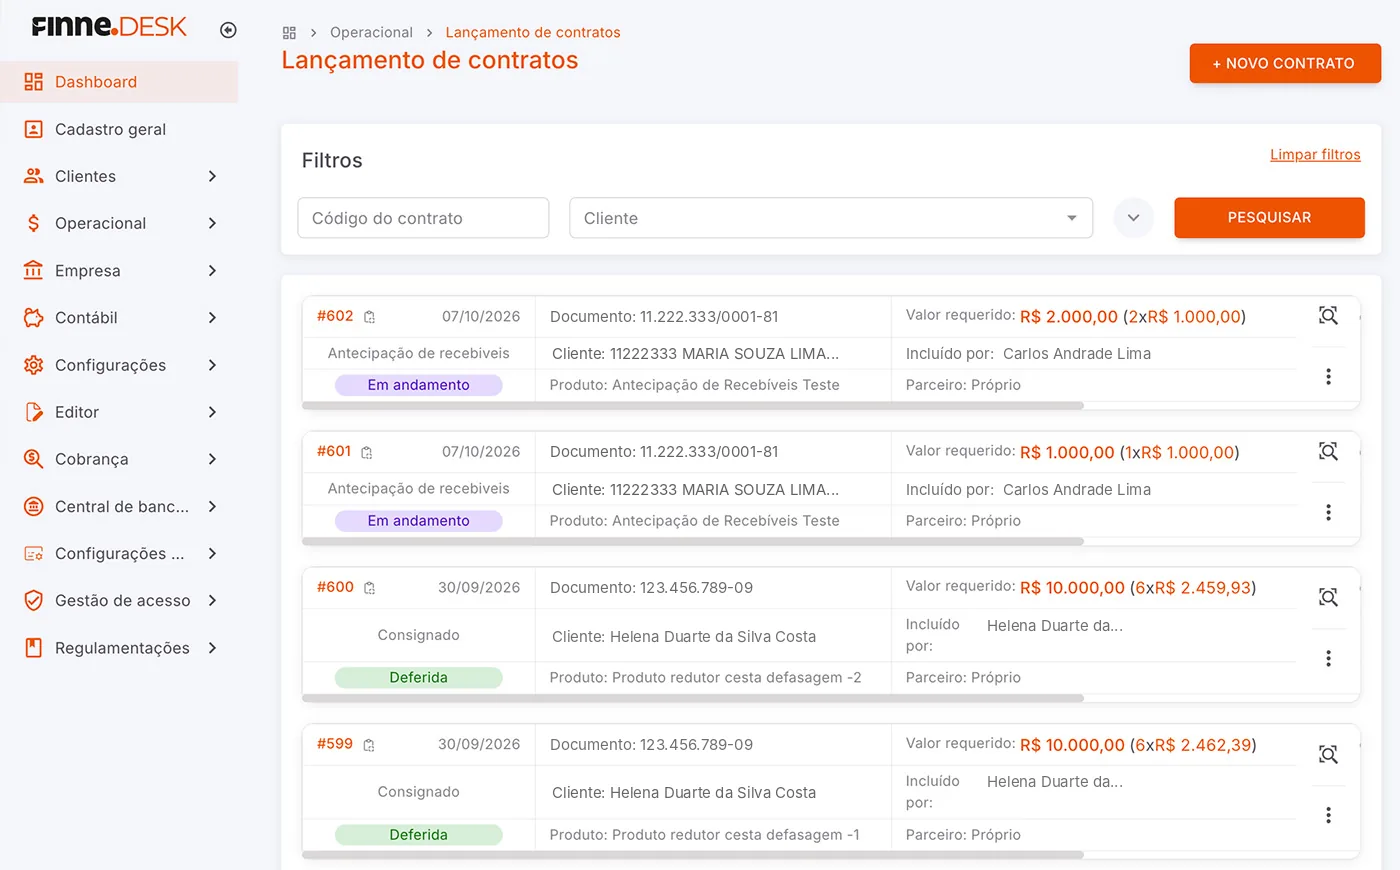Open three-dot menu for contract #601

pos(1328,512)
